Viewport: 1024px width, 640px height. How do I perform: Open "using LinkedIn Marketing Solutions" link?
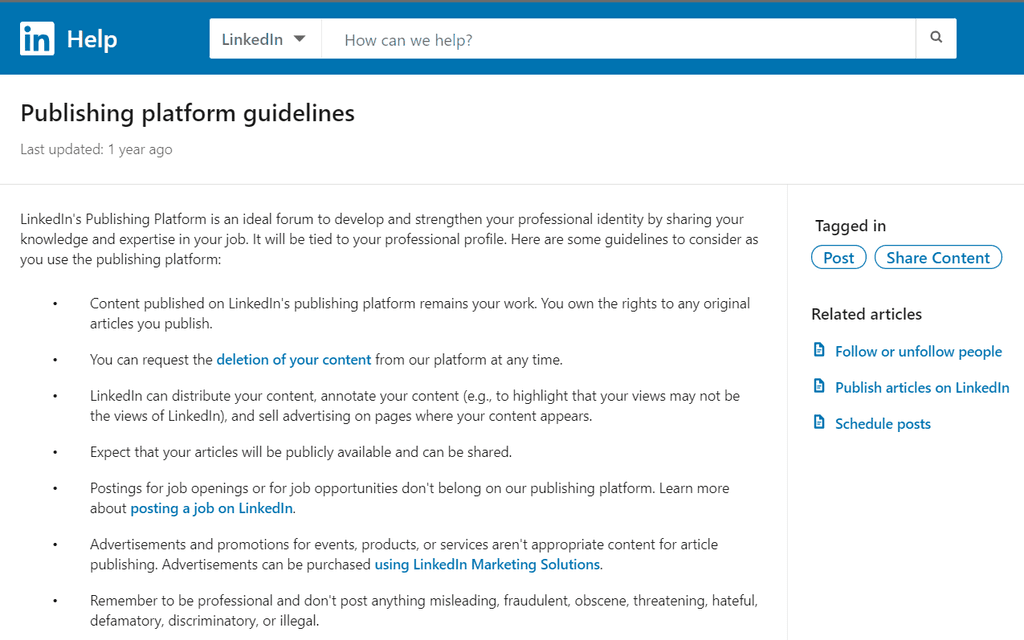tap(487, 564)
